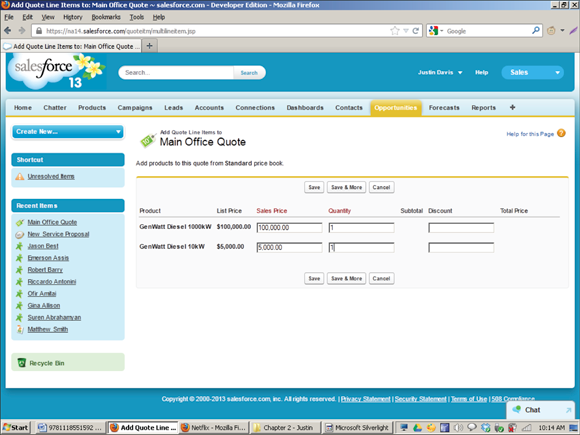Screen dimensions: 580x435
Task: Click Discount field for GenWatt Diesel 1000kW
Action: (461, 227)
